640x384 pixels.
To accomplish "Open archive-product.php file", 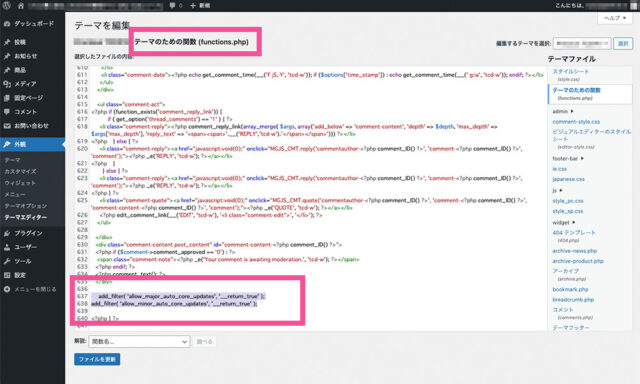I will [578, 261].
